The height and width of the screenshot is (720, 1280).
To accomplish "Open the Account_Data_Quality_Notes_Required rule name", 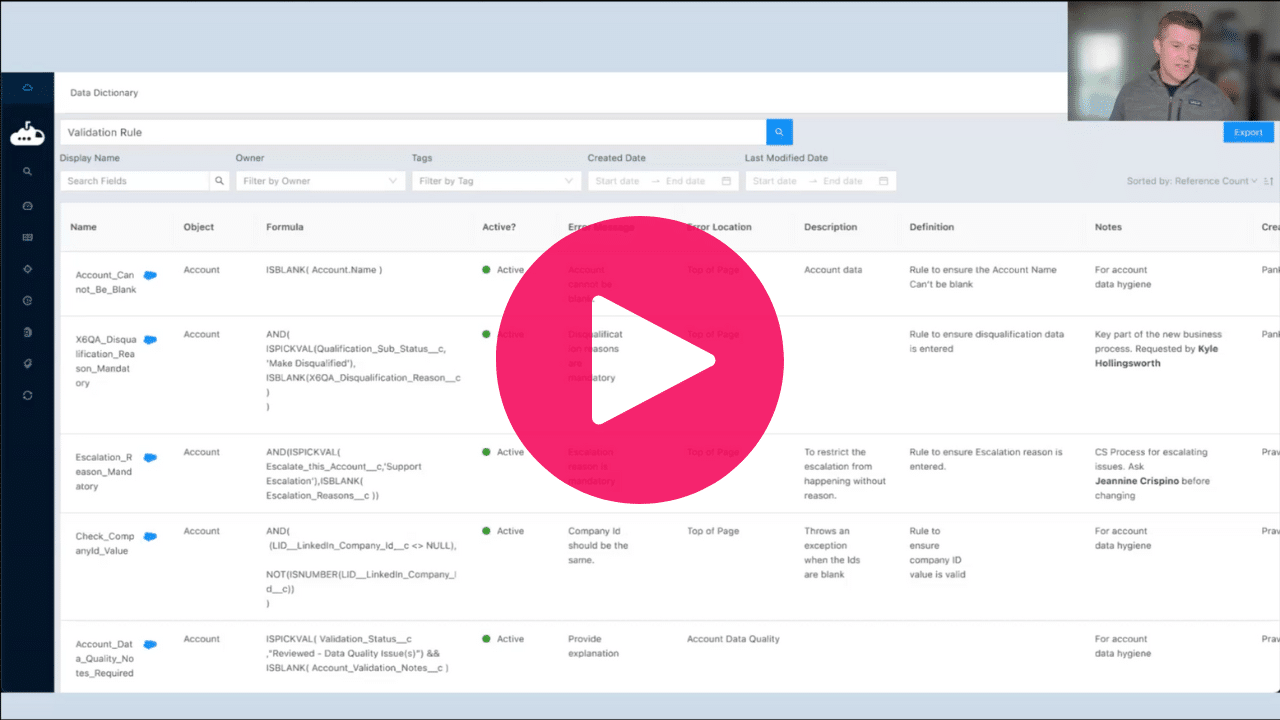I will coord(106,659).
